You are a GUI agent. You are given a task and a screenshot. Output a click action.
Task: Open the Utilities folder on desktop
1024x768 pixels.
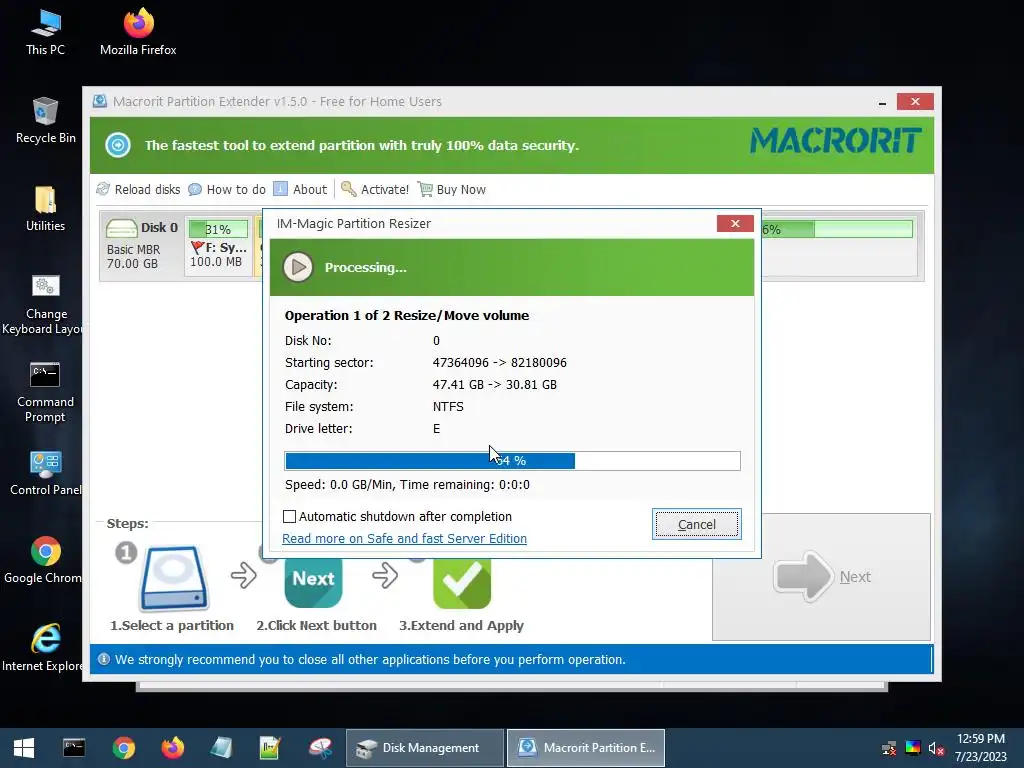click(45, 208)
